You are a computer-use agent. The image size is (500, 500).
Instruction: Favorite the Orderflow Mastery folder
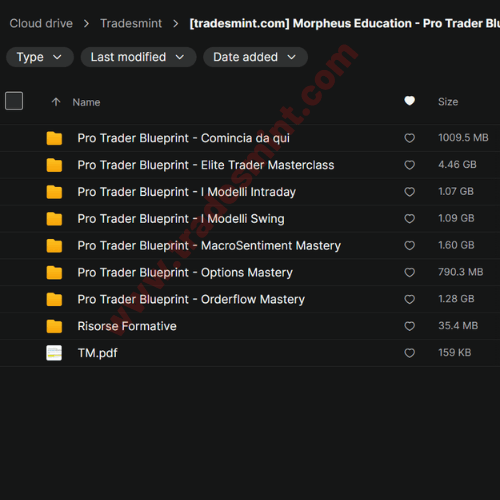(410, 299)
